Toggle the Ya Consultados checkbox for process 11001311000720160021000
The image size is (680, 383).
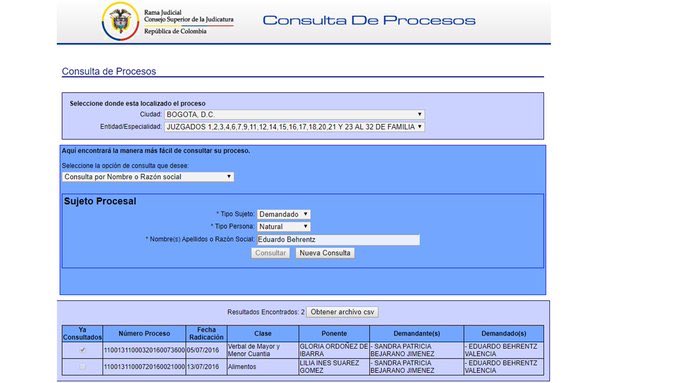click(x=82, y=367)
